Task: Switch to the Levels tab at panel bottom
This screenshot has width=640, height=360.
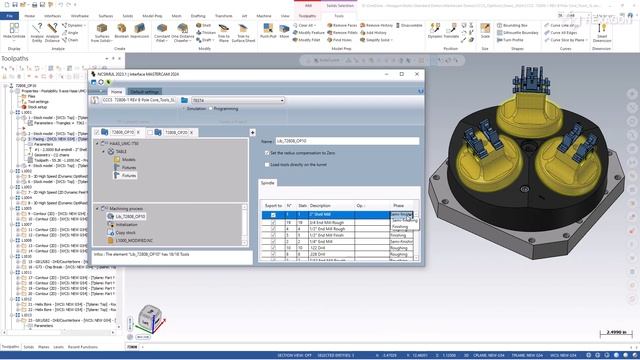Action: 58,347
